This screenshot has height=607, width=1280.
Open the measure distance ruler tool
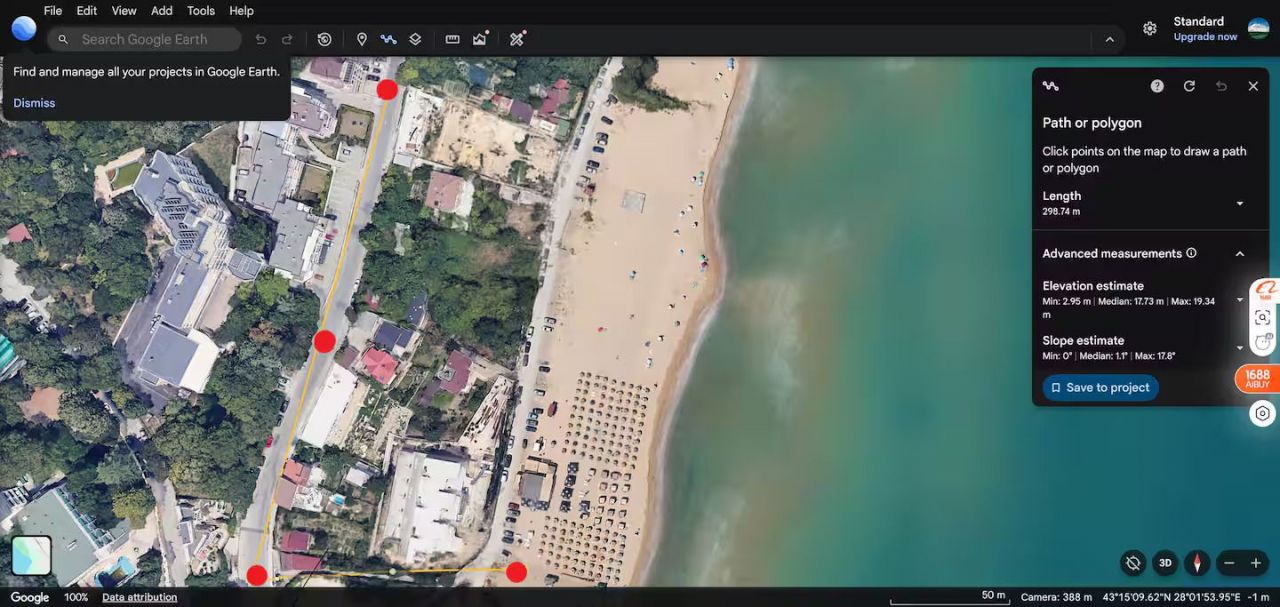coord(452,39)
